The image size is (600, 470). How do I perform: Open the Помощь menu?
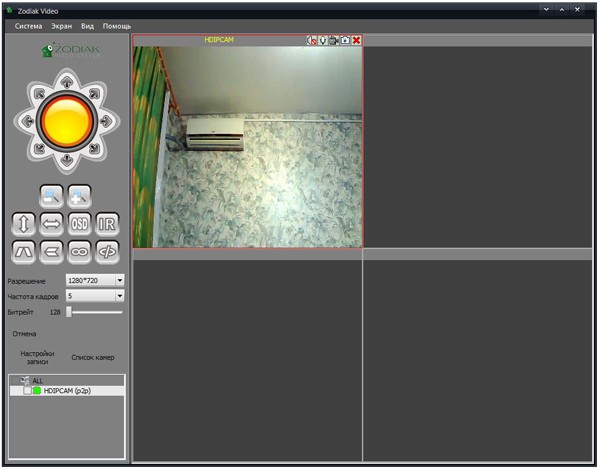pyautogui.click(x=116, y=25)
